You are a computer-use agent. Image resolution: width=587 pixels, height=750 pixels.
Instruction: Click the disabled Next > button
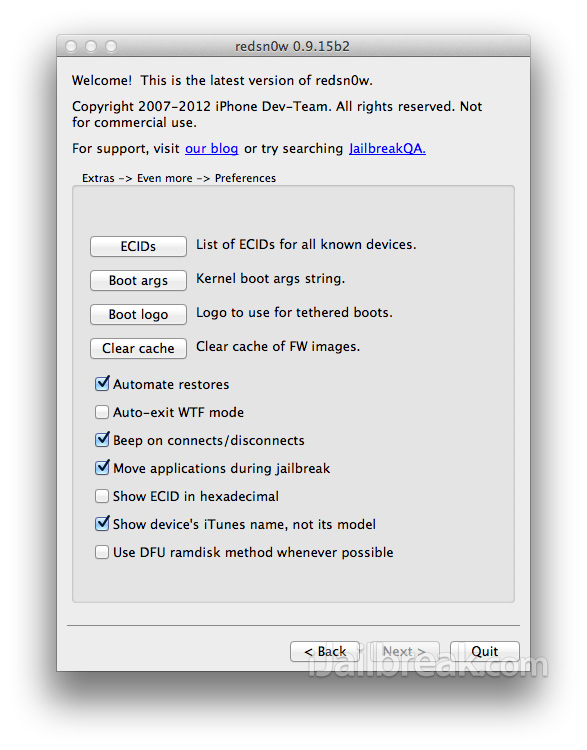[404, 651]
